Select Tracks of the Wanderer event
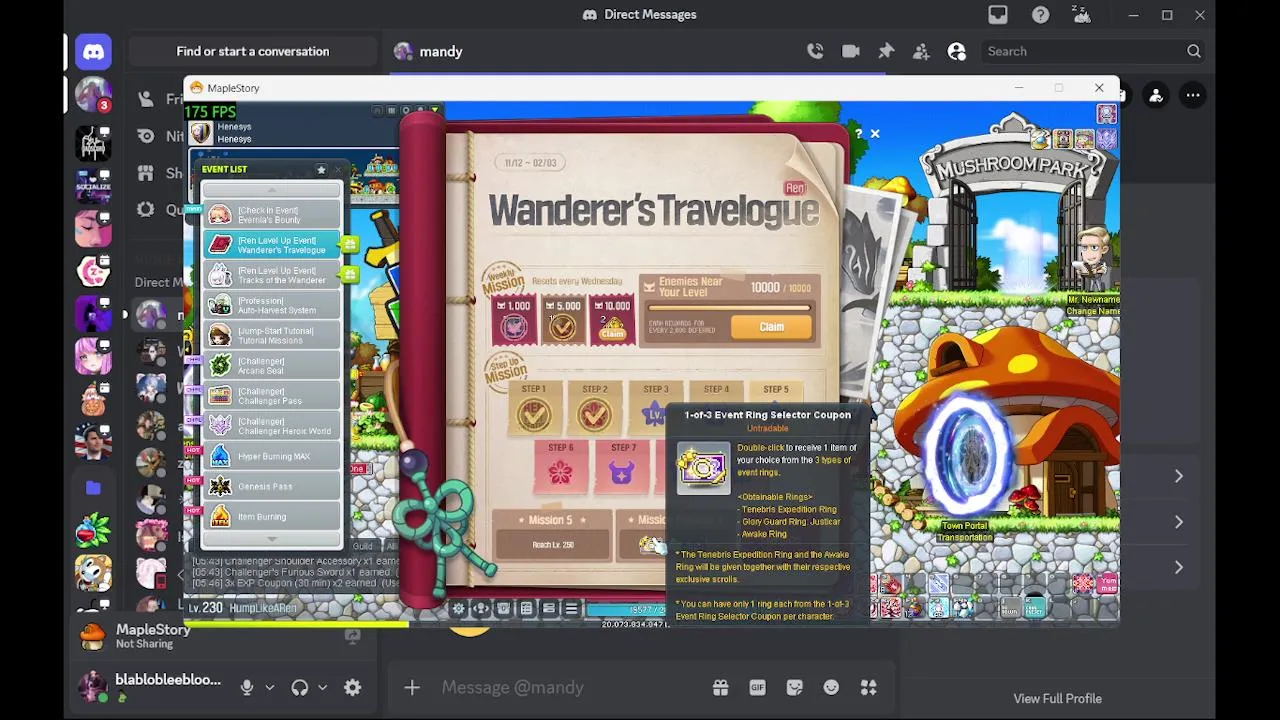This screenshot has height=720, width=1280. (272, 275)
